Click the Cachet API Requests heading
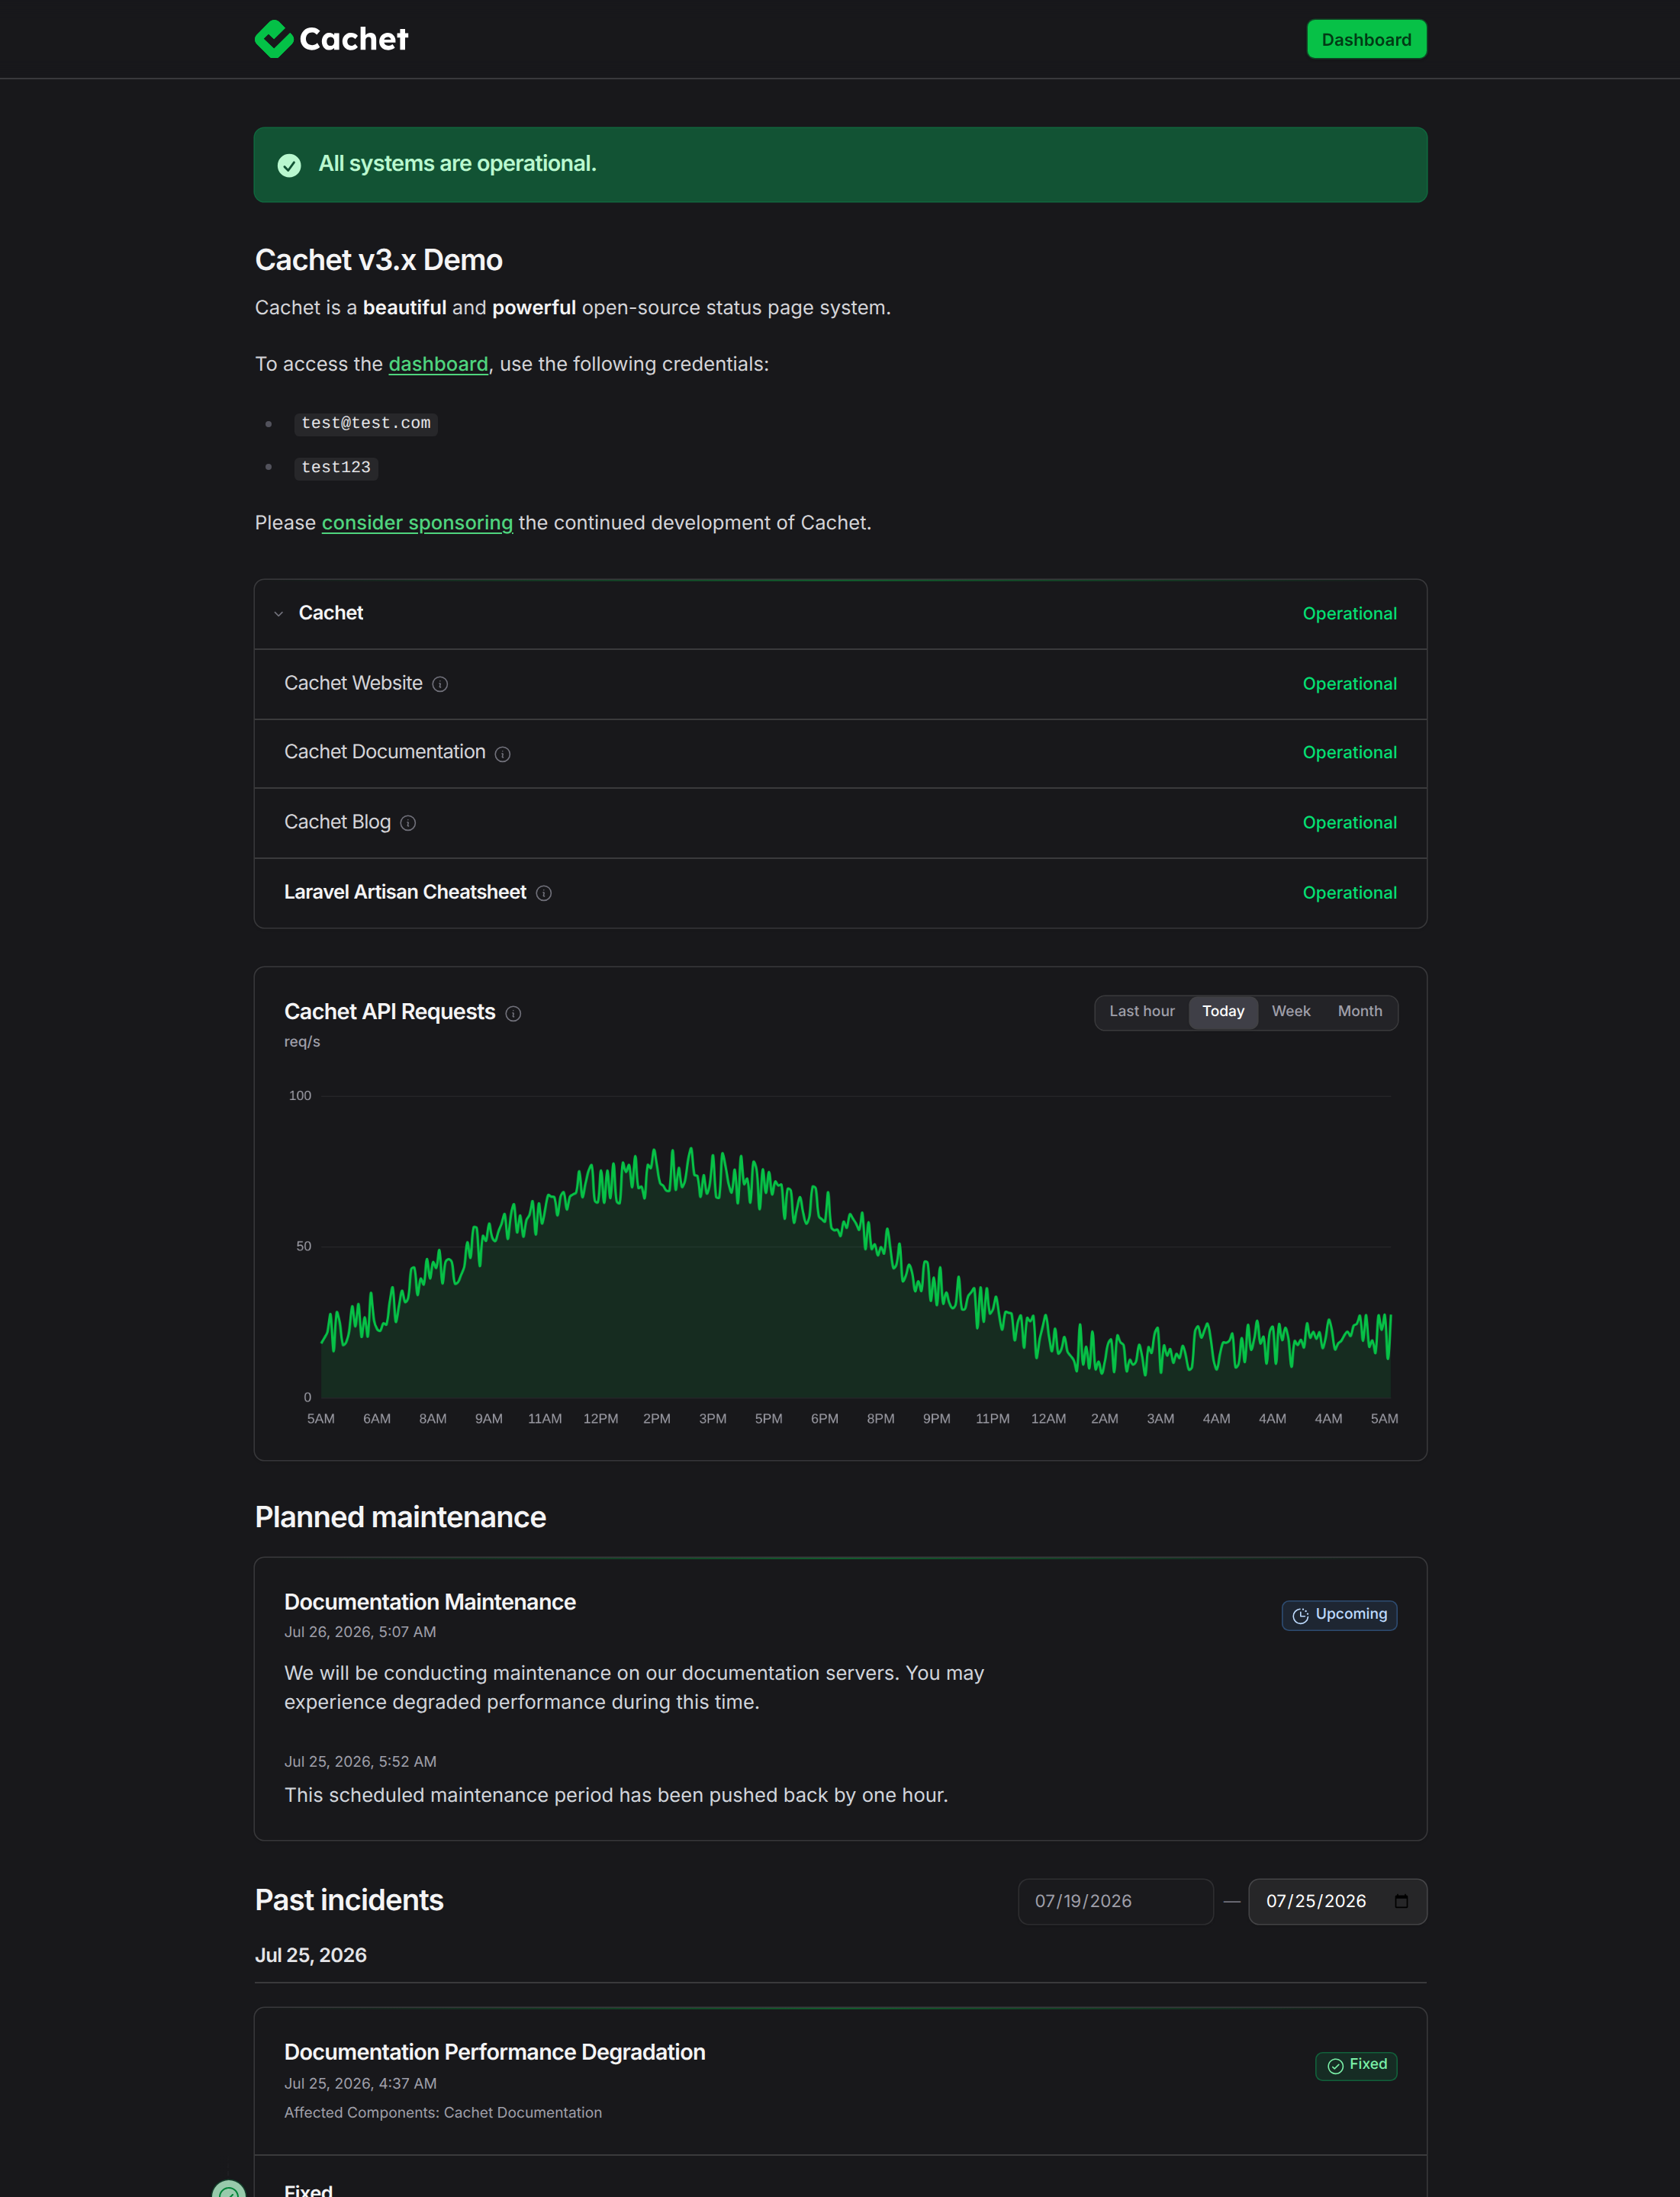This screenshot has width=1680, height=2197. pos(390,1012)
